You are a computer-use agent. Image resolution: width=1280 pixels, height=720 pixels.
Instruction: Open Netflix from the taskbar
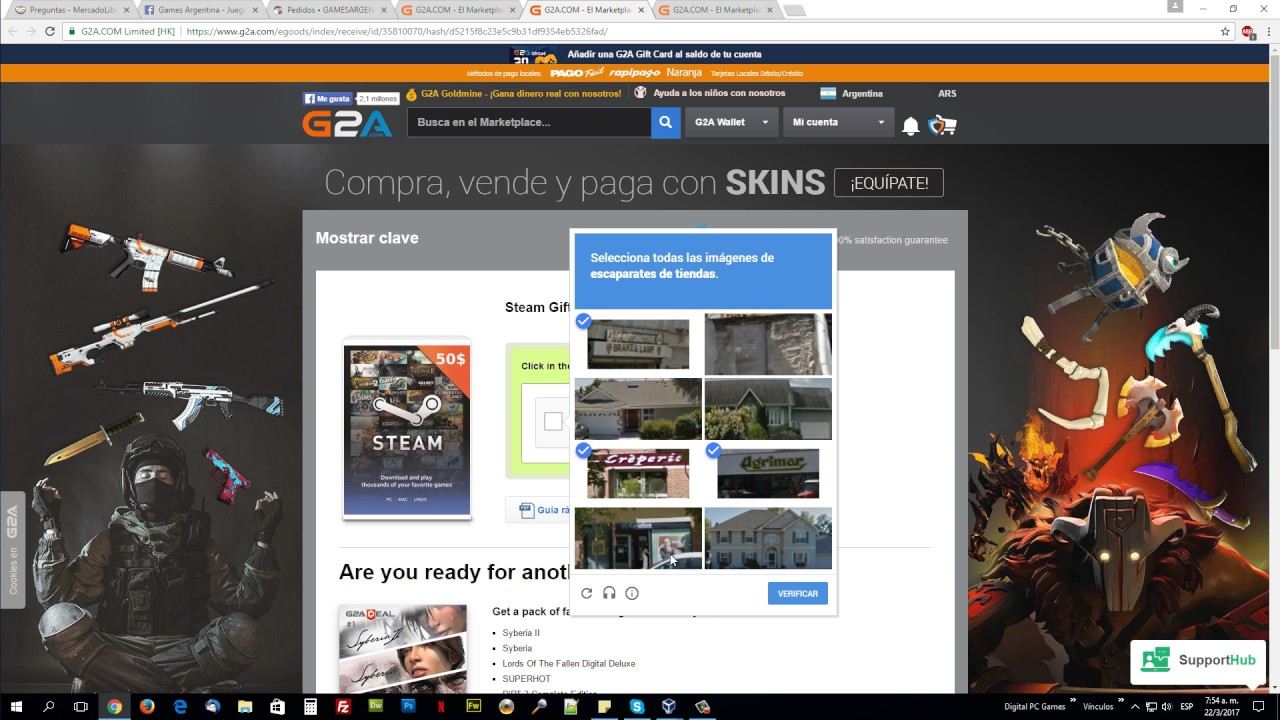point(441,706)
